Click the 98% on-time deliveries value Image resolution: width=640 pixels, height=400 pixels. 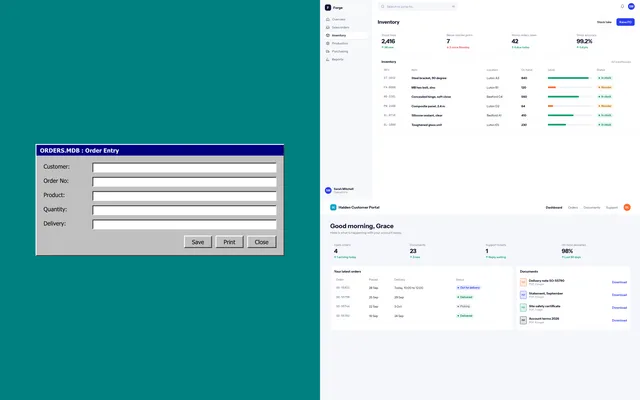567,251
